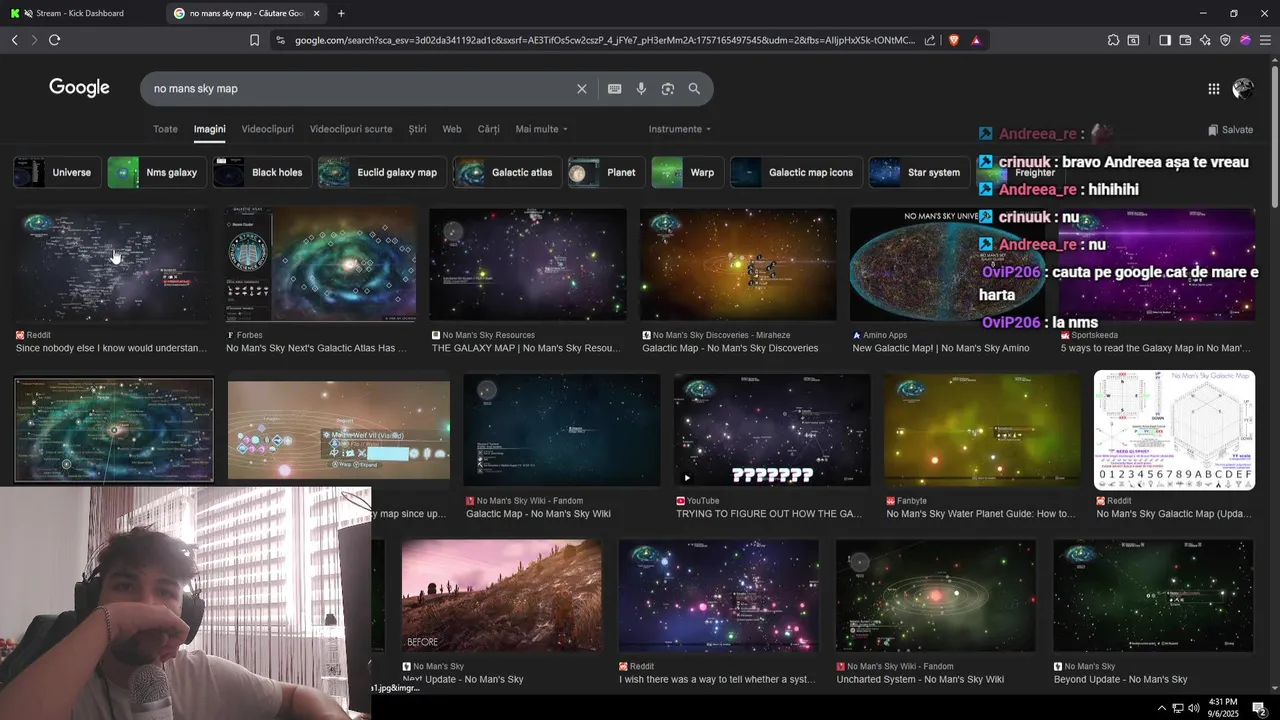1280x720 pixels.
Task: Select the Planet filter chip
Action: click(606, 172)
